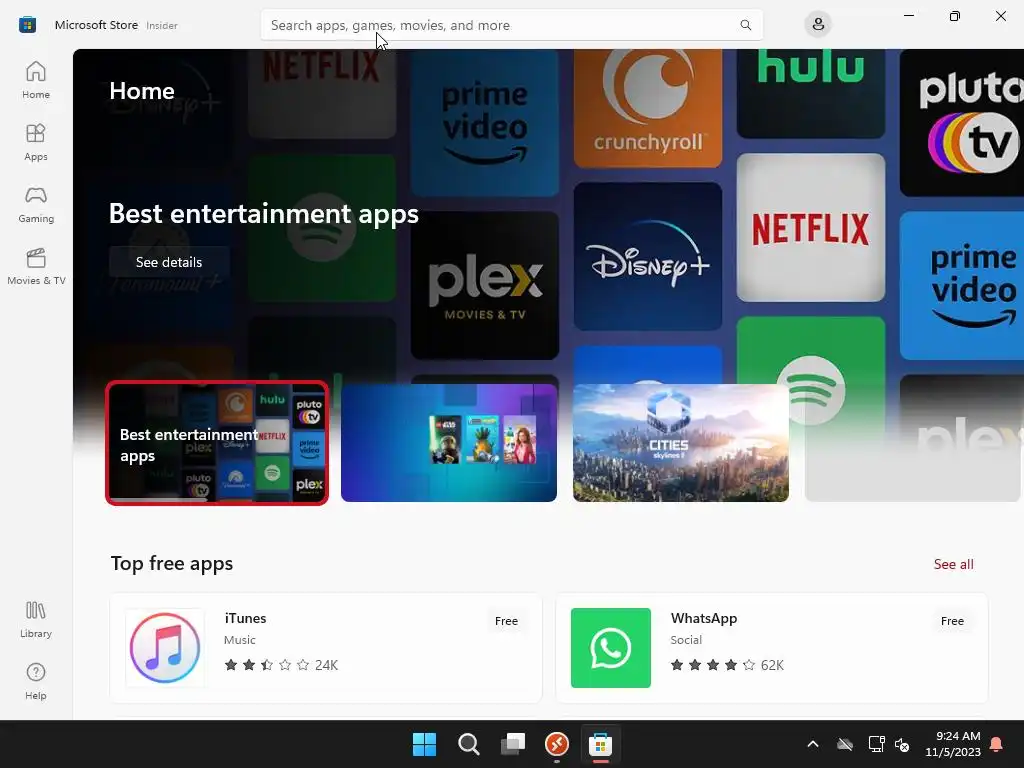This screenshot has width=1024, height=768.
Task: Click the Insider label by the title
Action: pos(162,25)
